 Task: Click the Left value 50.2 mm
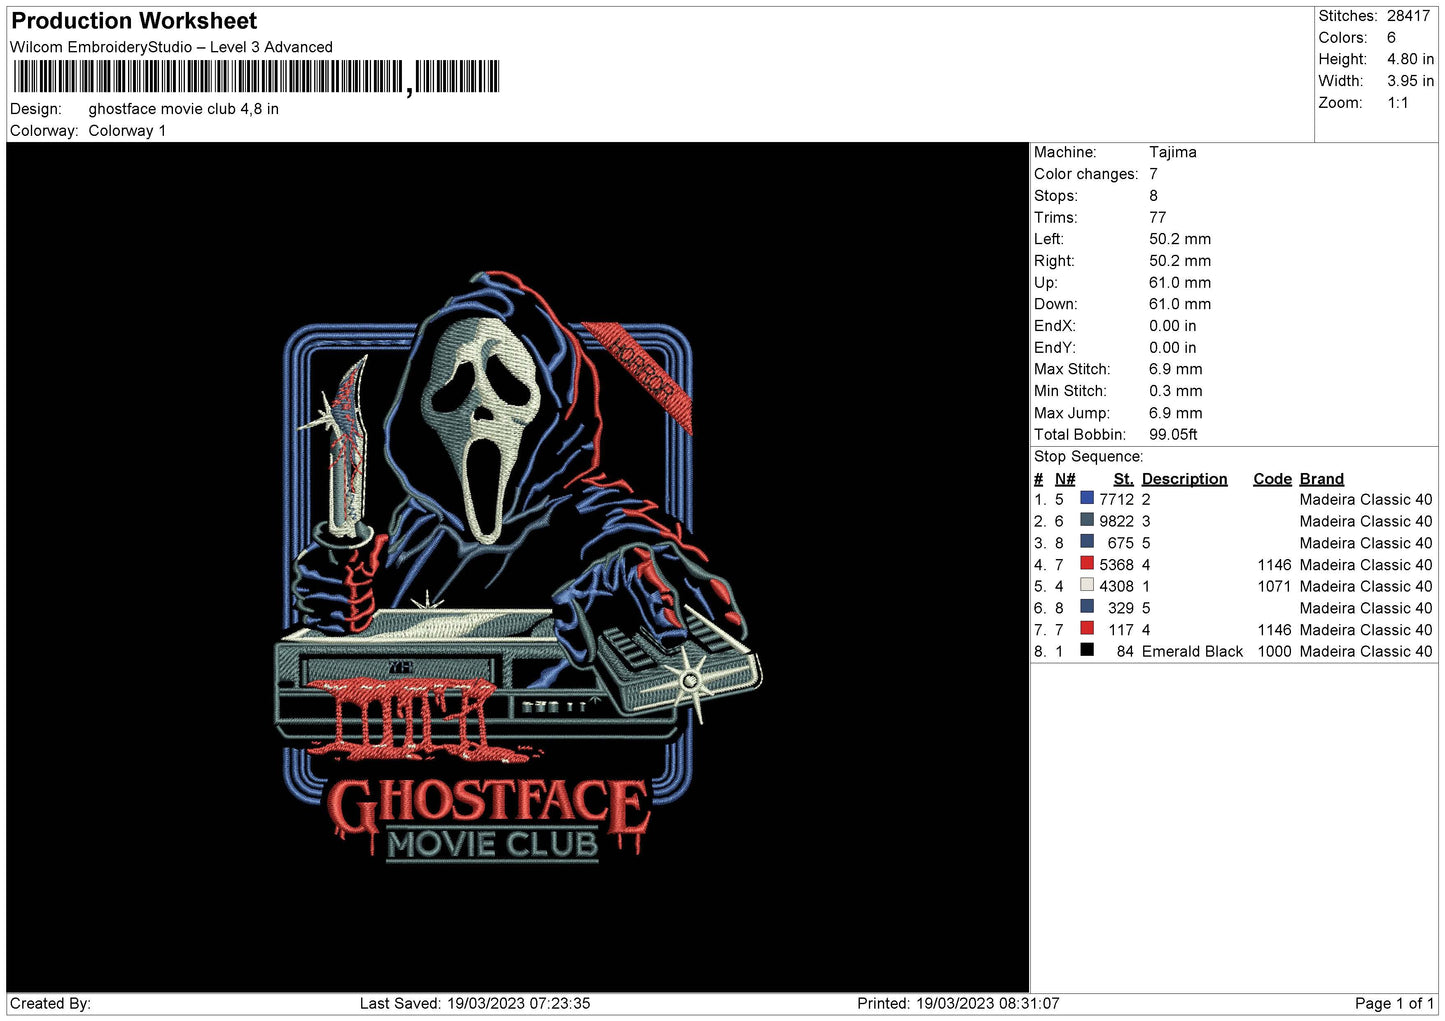point(1179,239)
